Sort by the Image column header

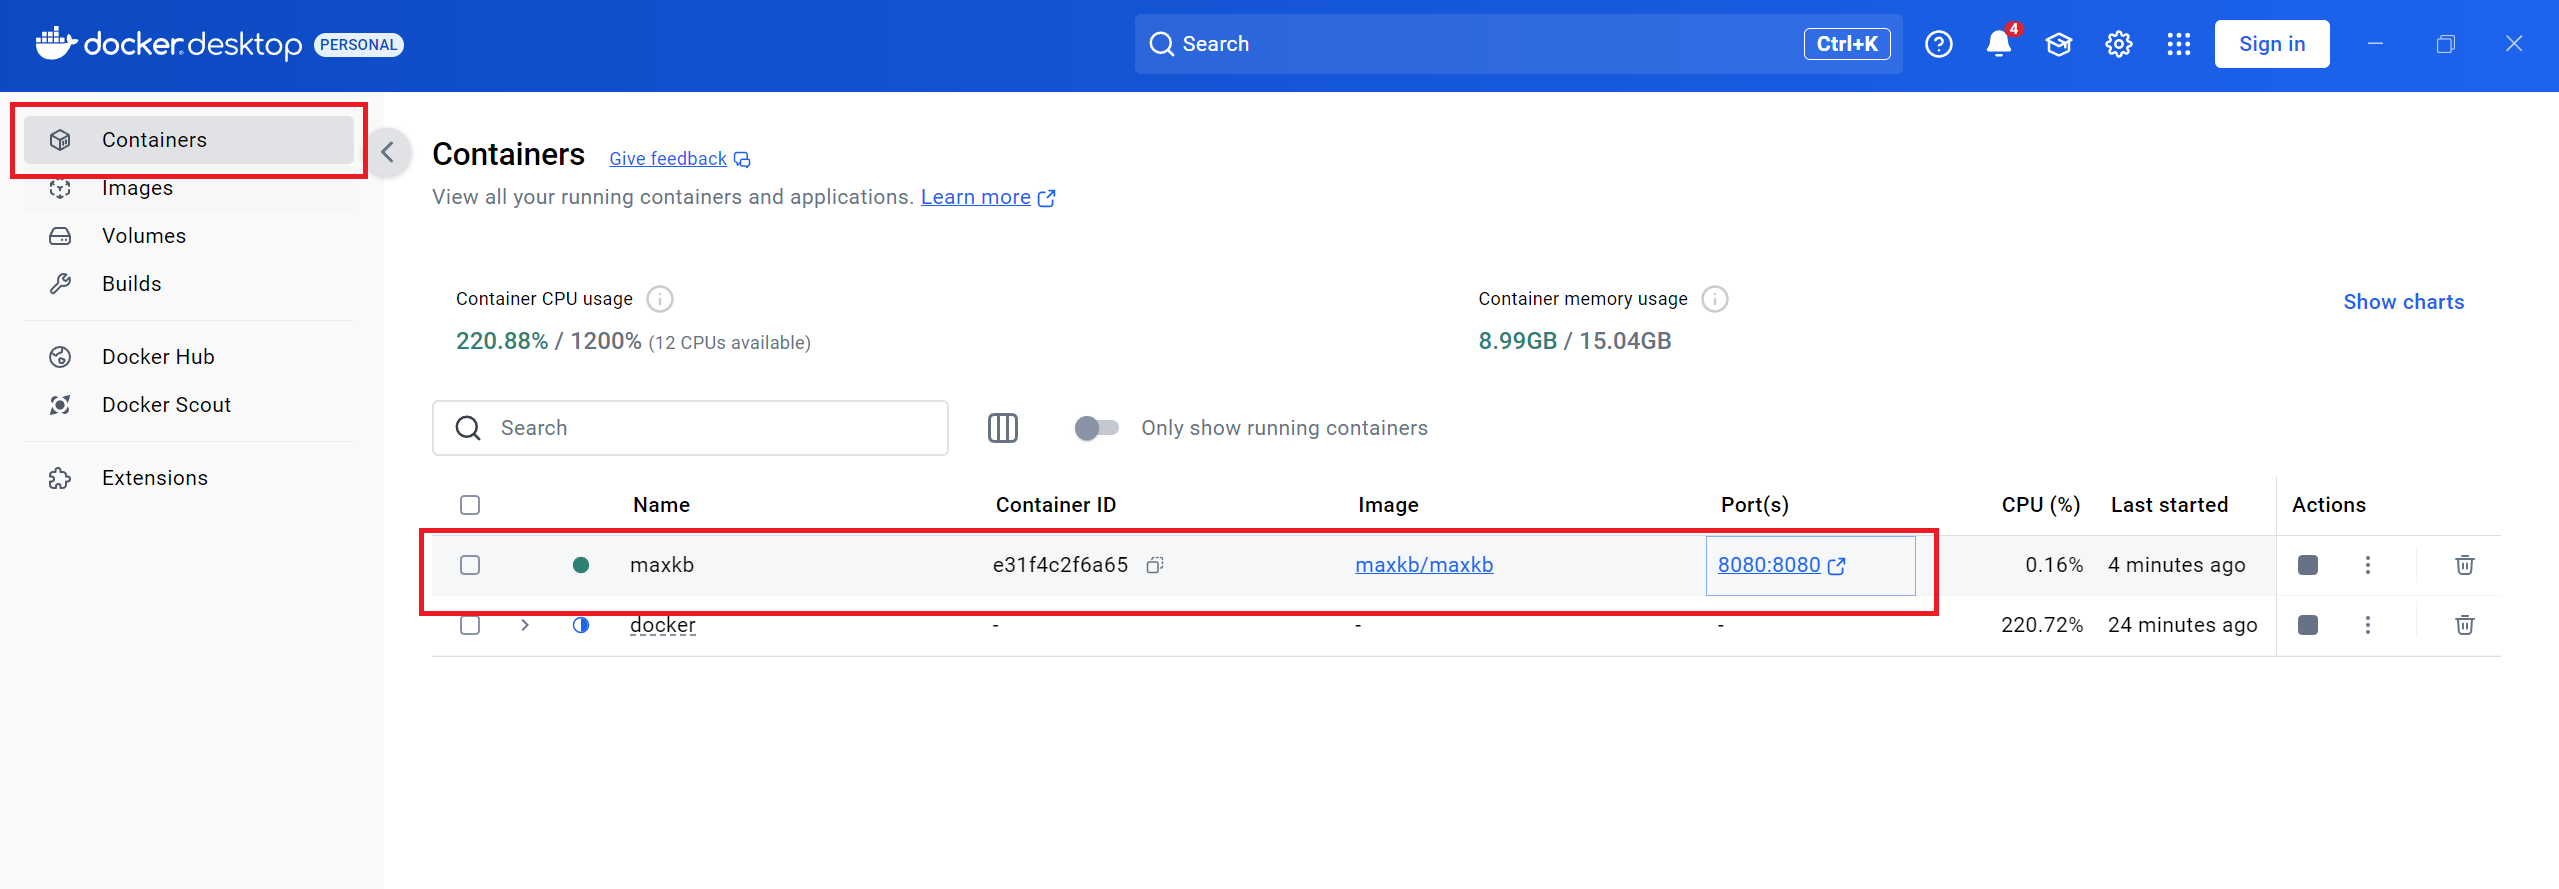tap(1388, 505)
